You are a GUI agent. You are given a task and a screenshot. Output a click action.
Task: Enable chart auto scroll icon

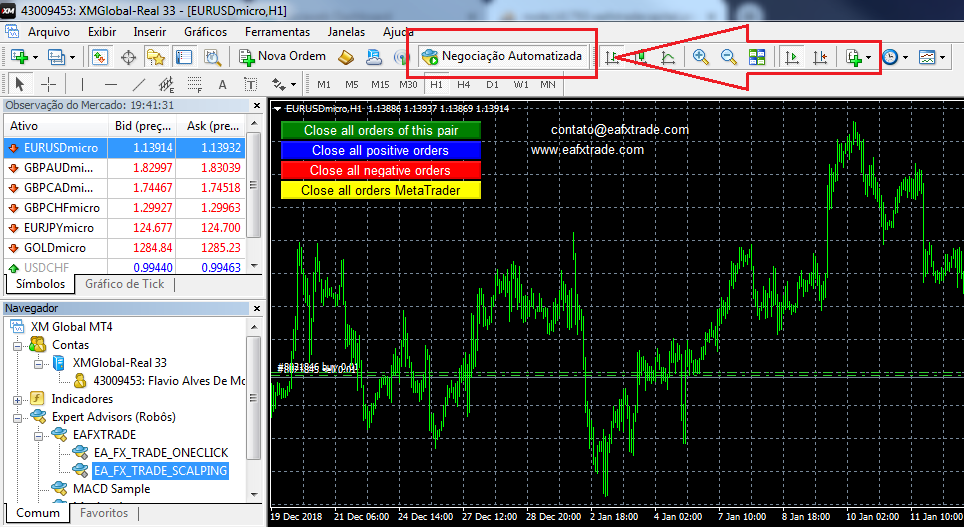click(791, 57)
